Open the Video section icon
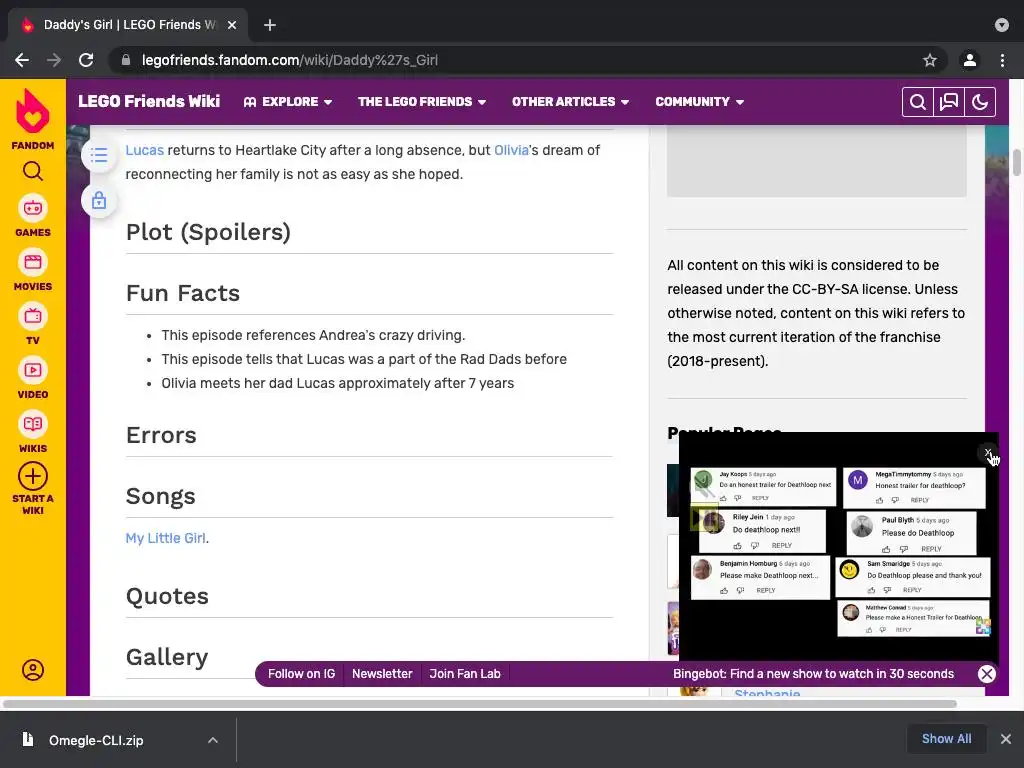Screen dimensions: 1024x768 33,370
